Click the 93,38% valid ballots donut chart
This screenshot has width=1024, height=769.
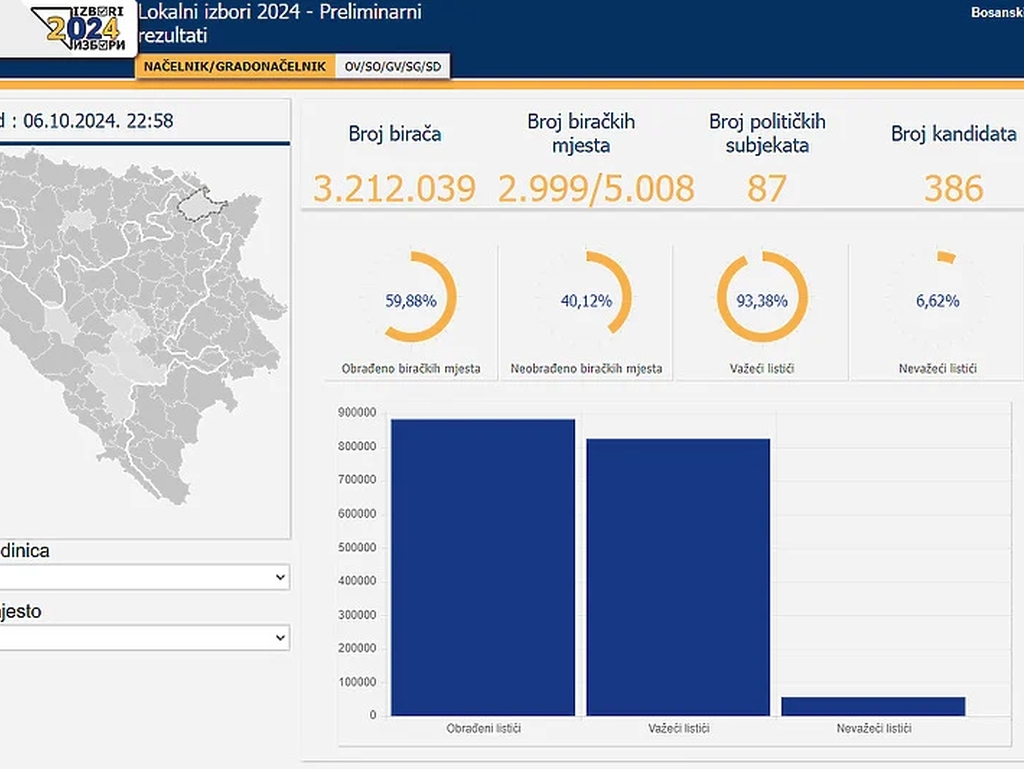(x=762, y=299)
